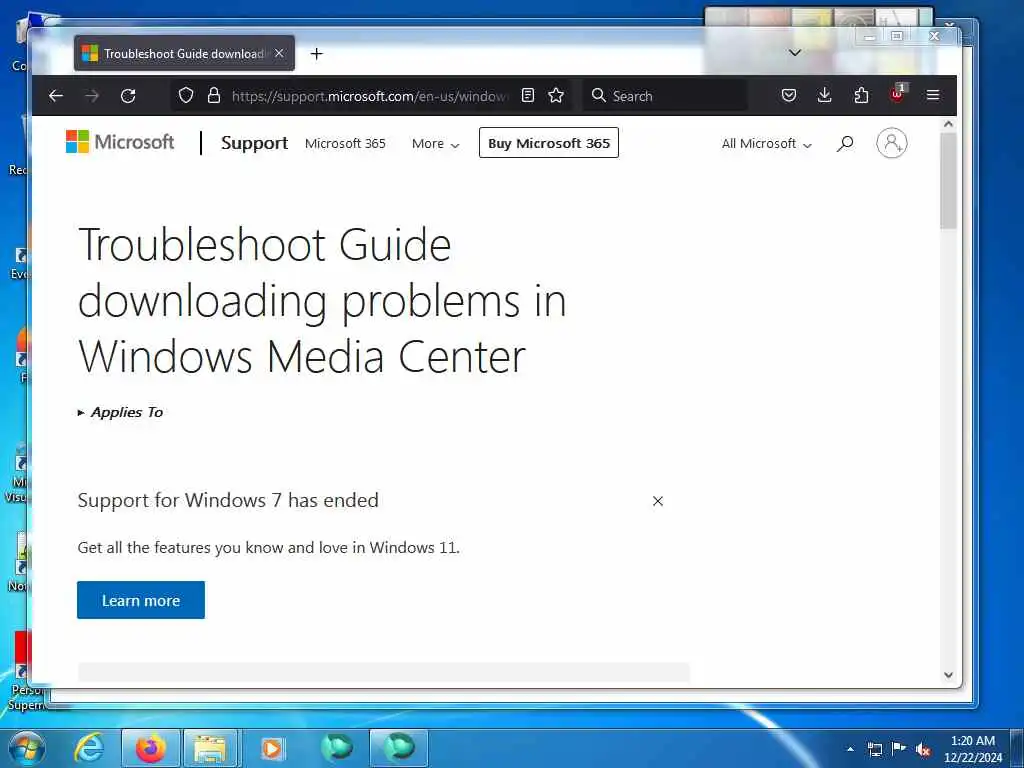Screen dimensions: 1024x768
Task: Open Windows Explorer folder in taskbar
Action: coord(210,748)
